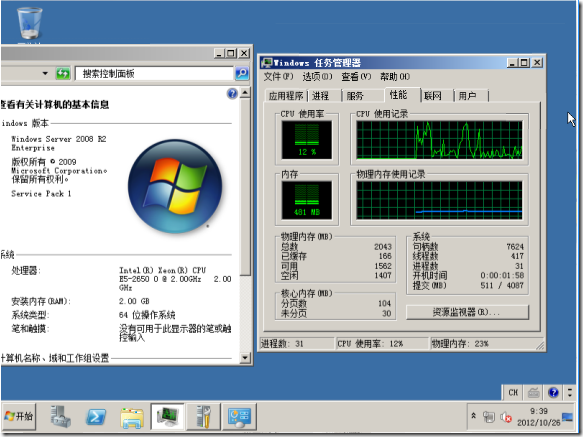
Task: Click the 物理内存使用记录 graph
Action: pyautogui.click(x=439, y=200)
